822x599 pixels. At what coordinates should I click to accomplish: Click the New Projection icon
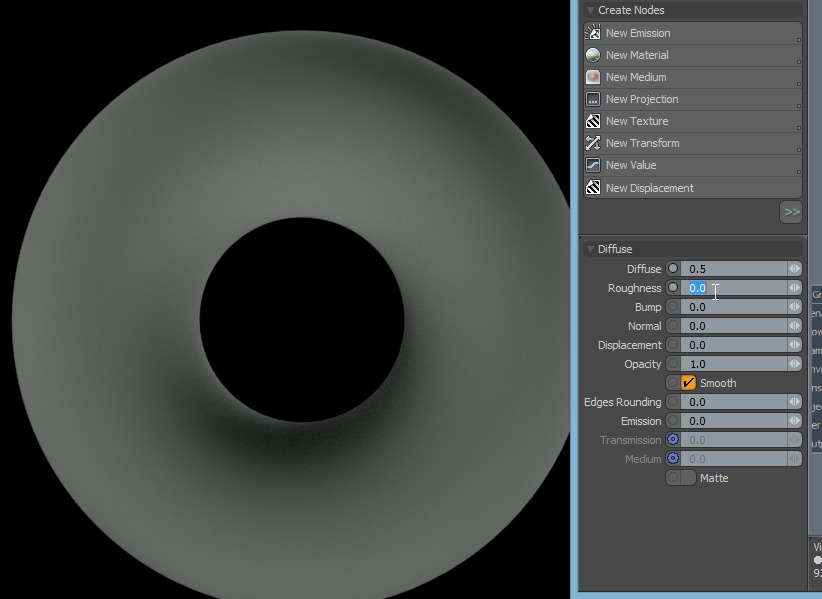point(593,99)
